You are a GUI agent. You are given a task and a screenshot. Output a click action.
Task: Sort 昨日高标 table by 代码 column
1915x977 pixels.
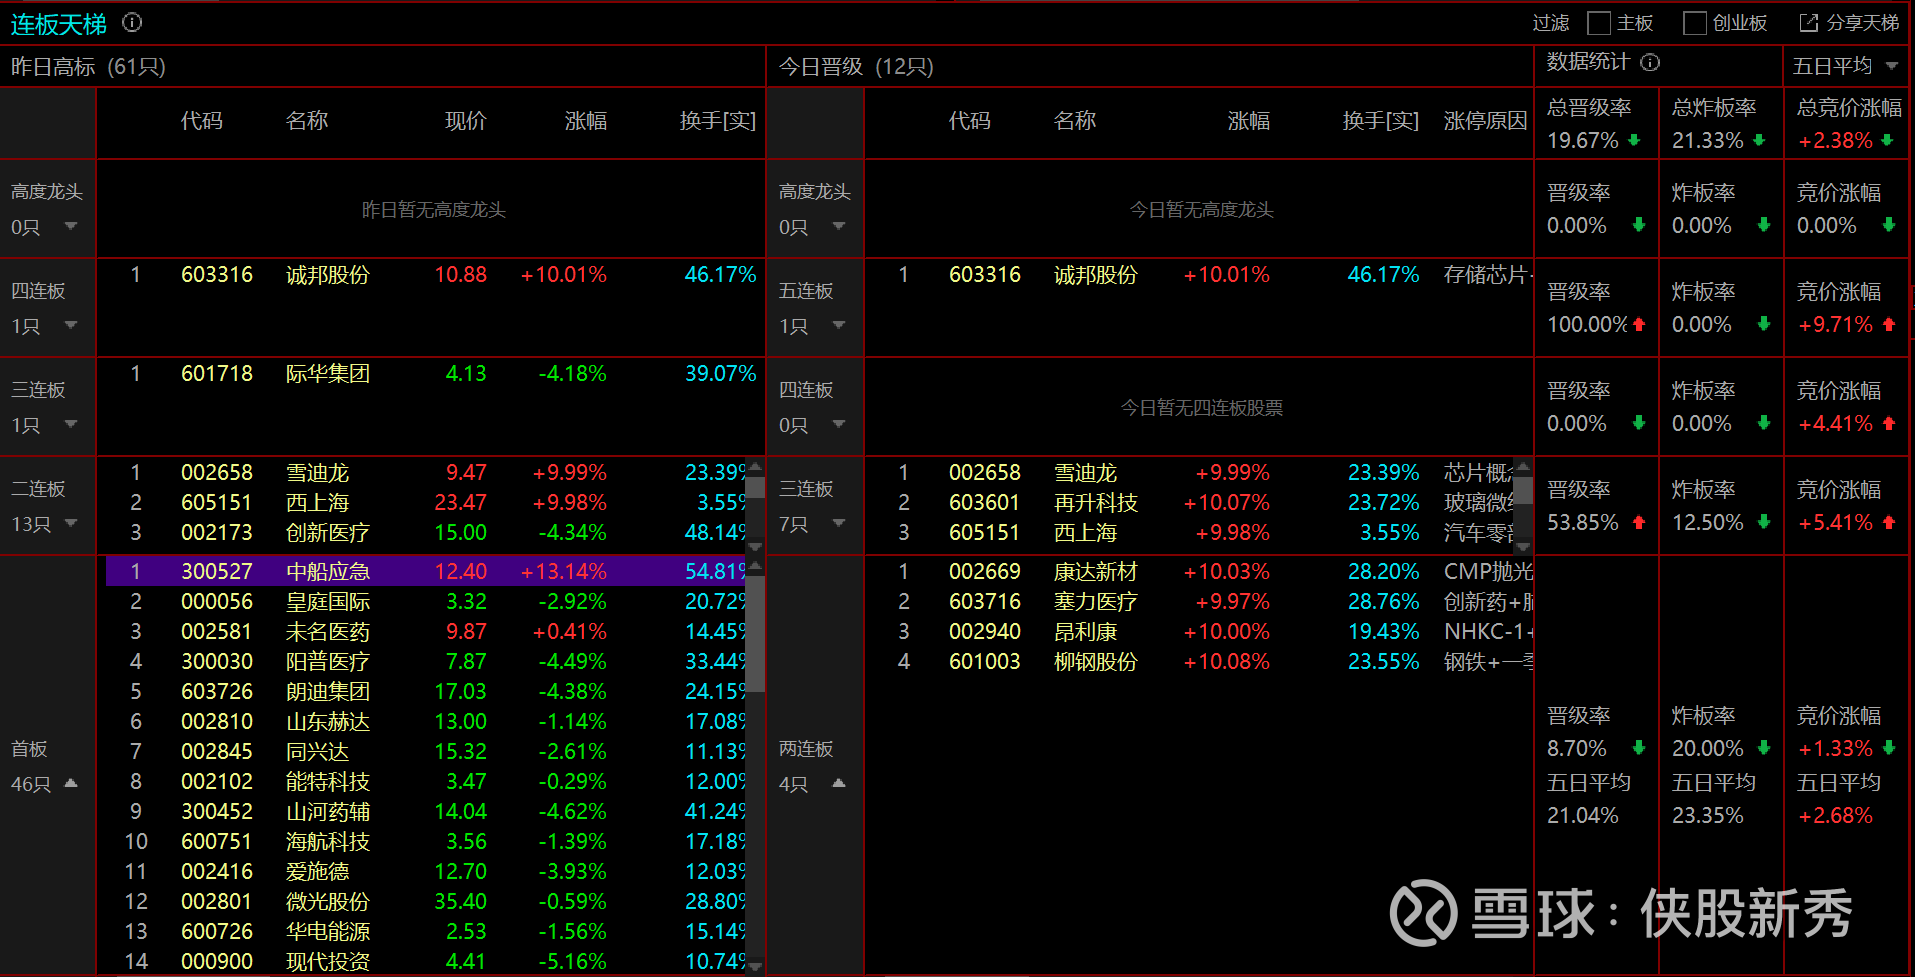[x=202, y=121]
